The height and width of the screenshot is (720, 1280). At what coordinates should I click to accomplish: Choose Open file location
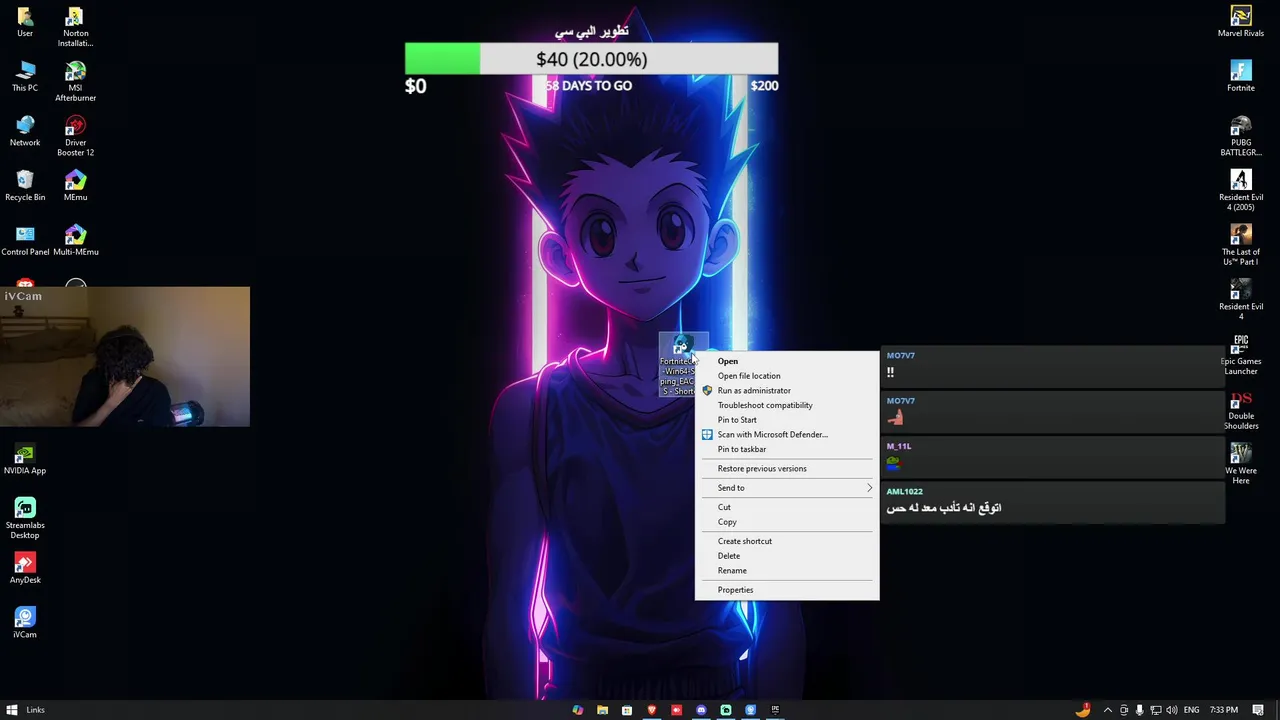[x=787, y=376]
